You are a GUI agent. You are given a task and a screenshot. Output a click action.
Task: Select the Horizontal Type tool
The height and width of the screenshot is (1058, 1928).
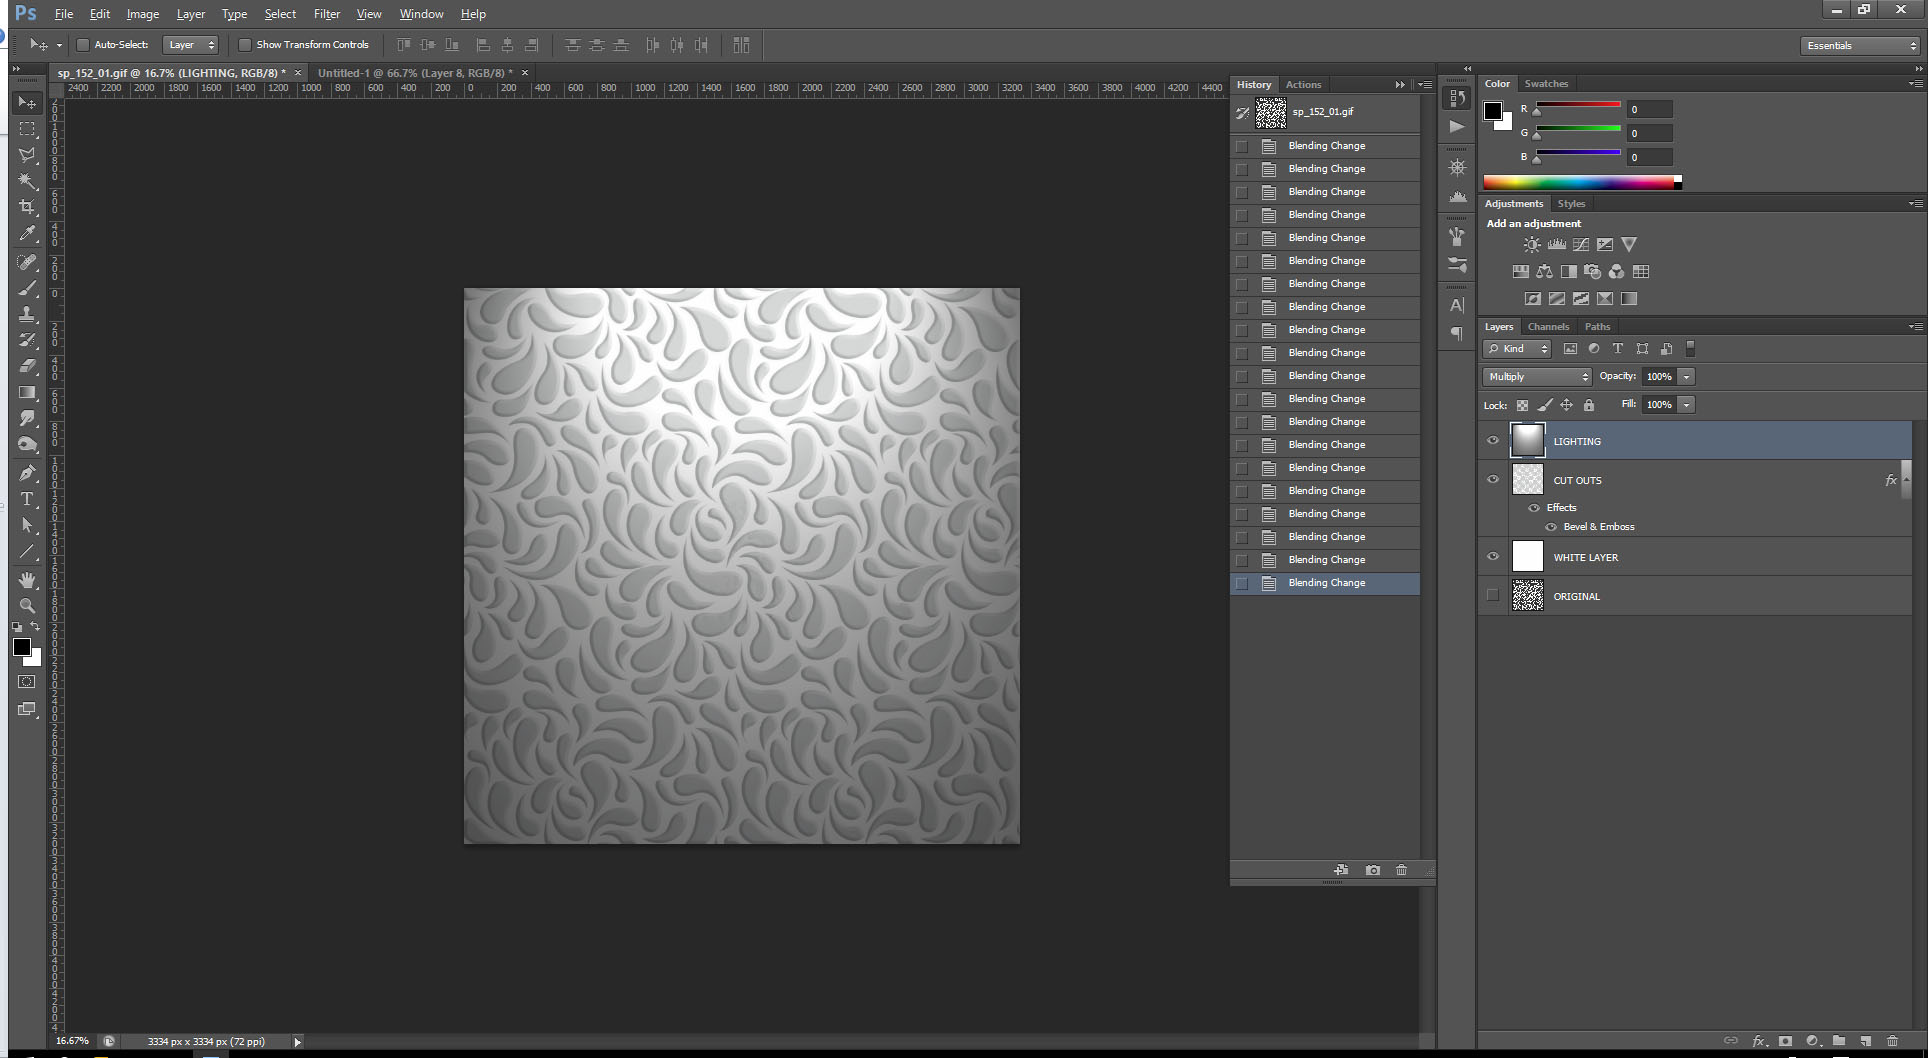tap(27, 499)
